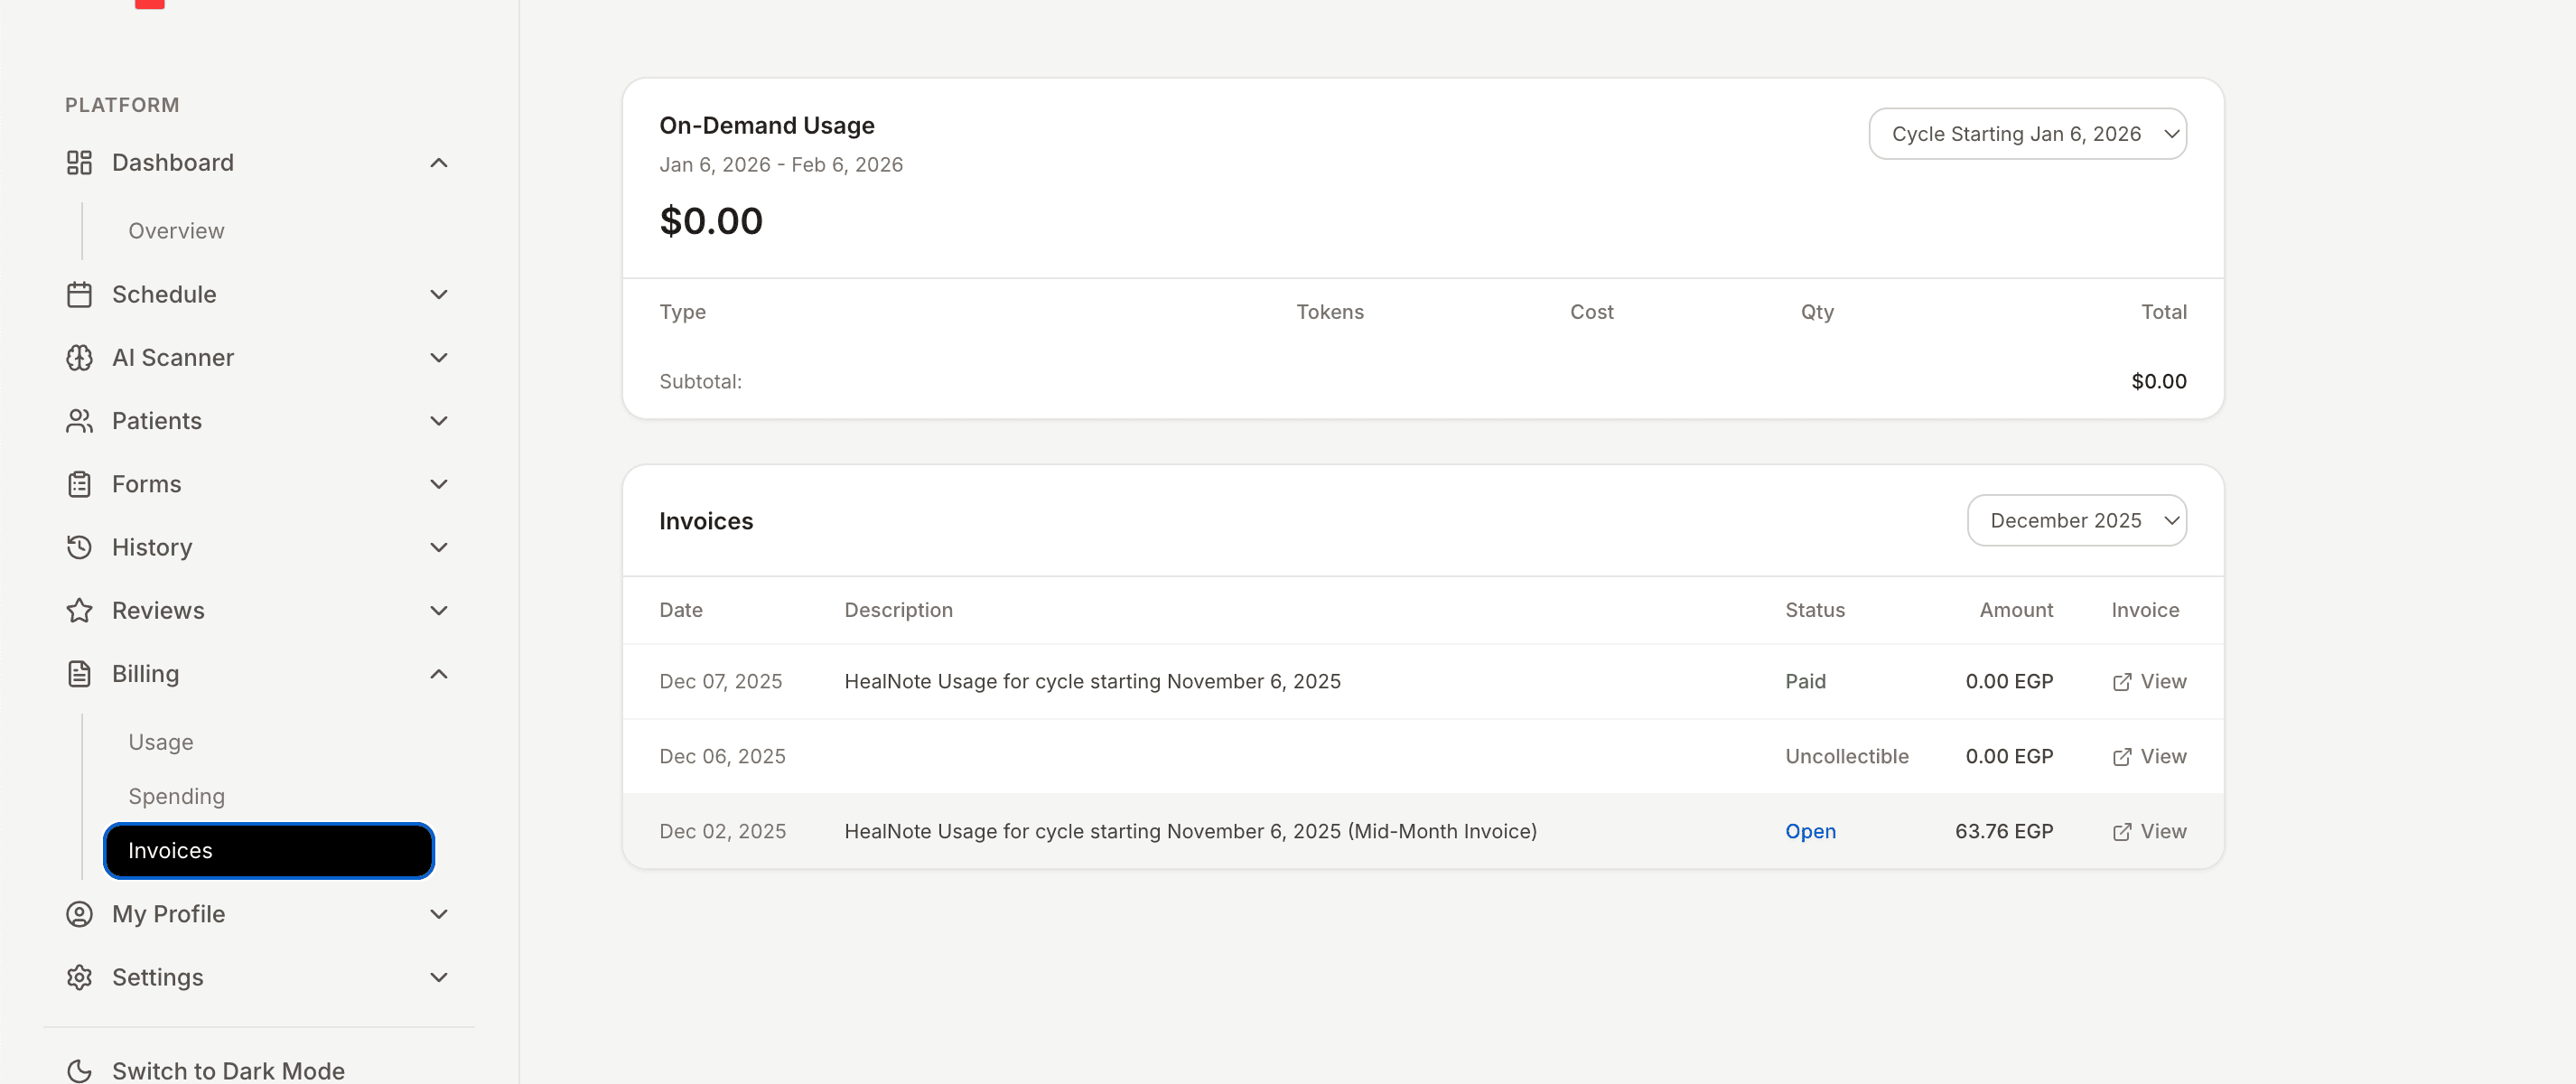Open the History menu label

click(x=152, y=547)
